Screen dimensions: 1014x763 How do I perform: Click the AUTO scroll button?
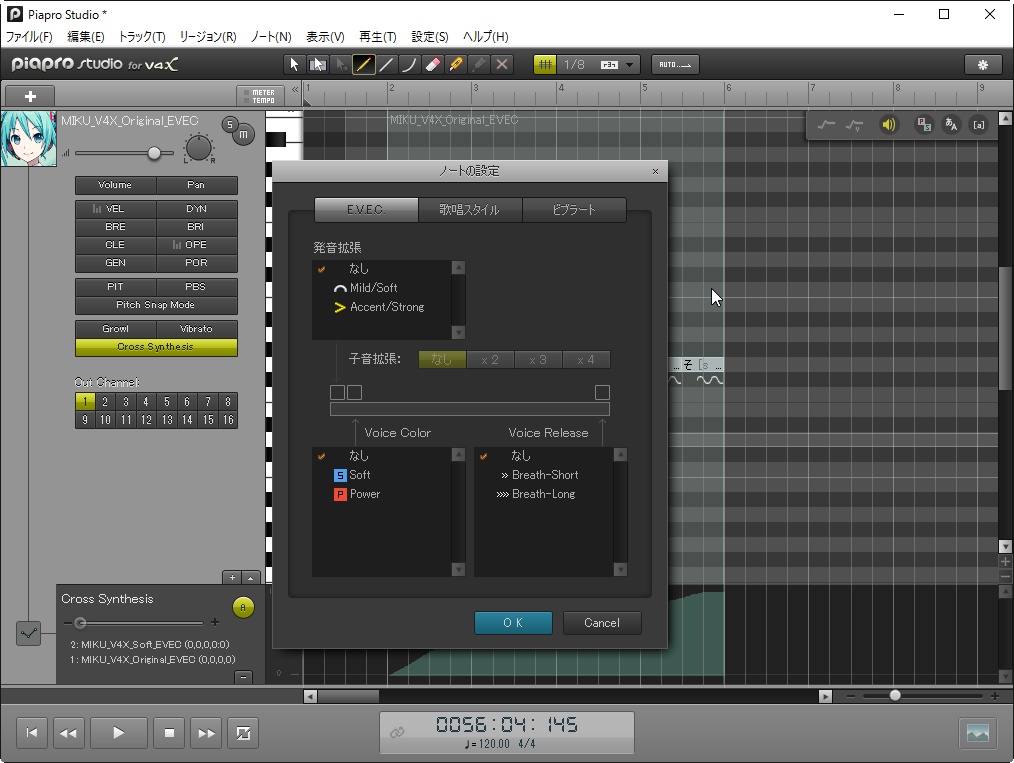point(675,65)
